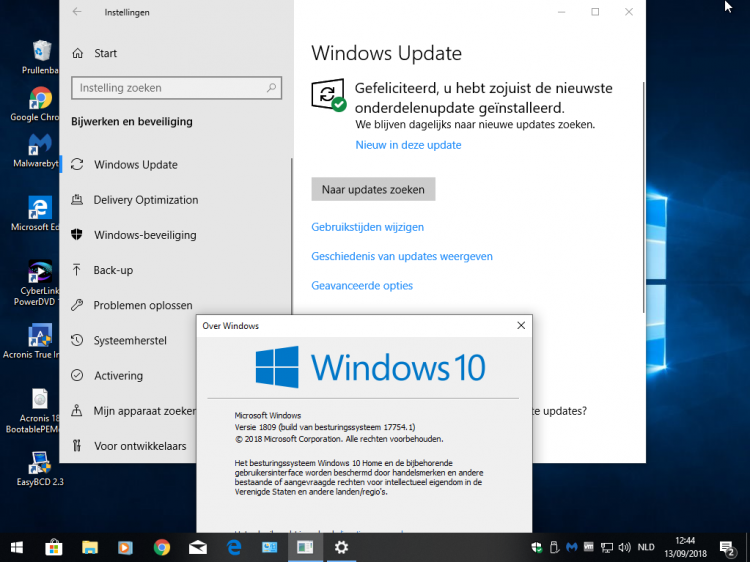The width and height of the screenshot is (750, 562).
Task: Select the Back-up sidebar item
Action: (x=112, y=270)
